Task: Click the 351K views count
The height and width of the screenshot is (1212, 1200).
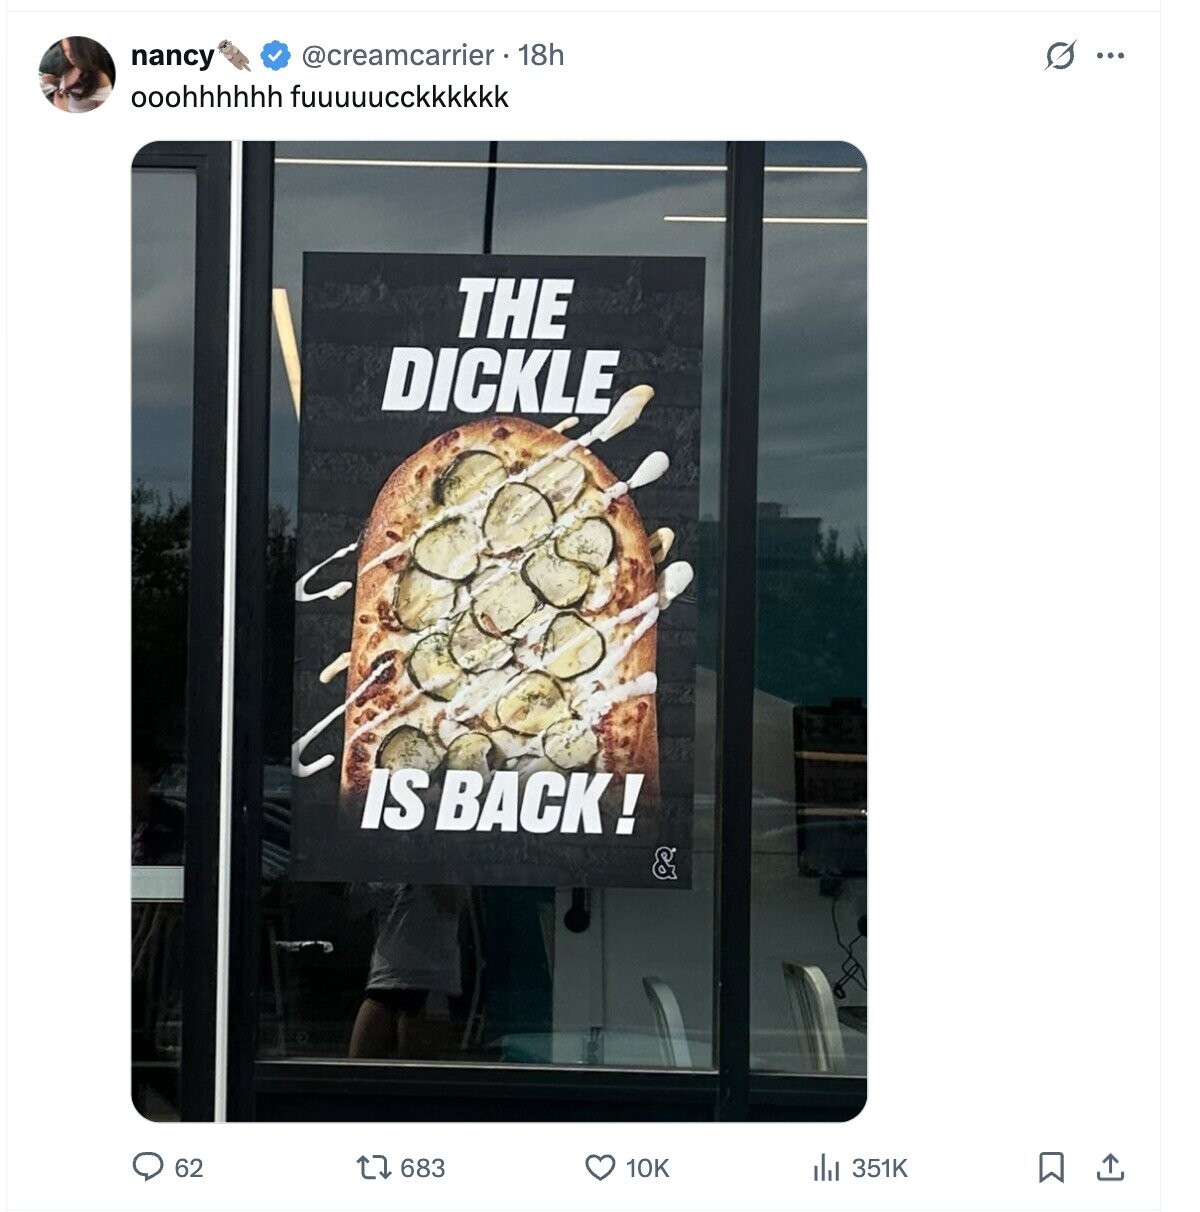Action: 880,1168
